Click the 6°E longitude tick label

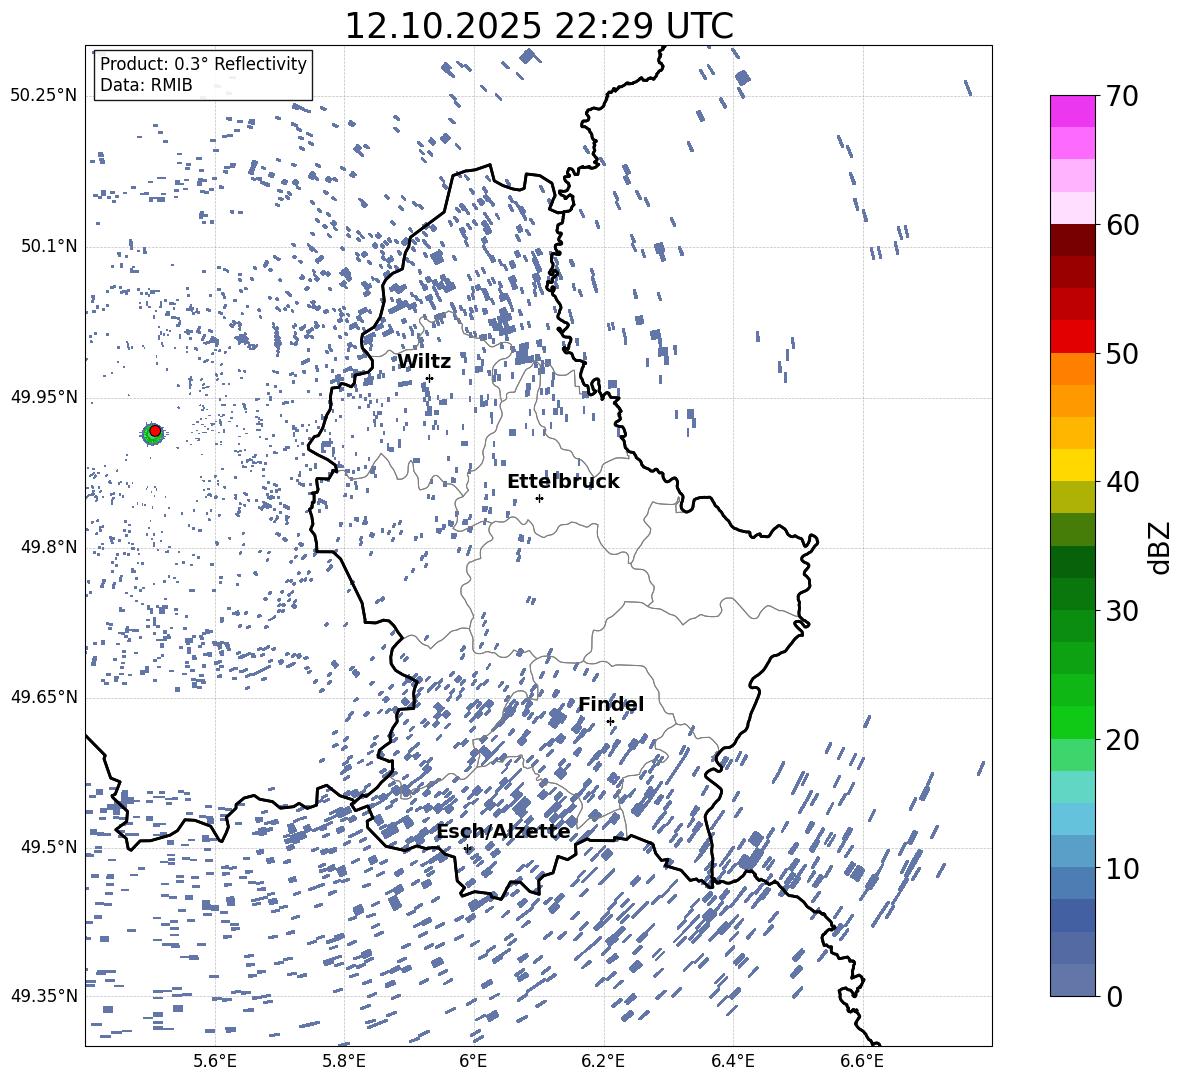coord(473,1061)
